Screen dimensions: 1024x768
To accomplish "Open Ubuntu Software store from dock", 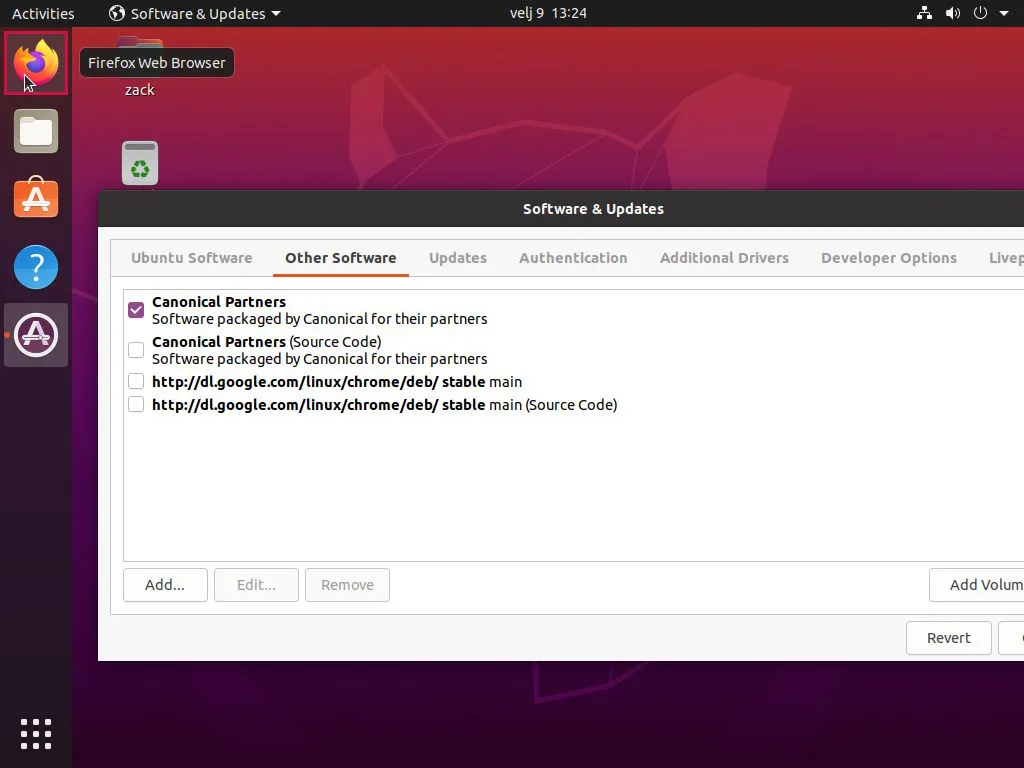I will click(x=36, y=198).
